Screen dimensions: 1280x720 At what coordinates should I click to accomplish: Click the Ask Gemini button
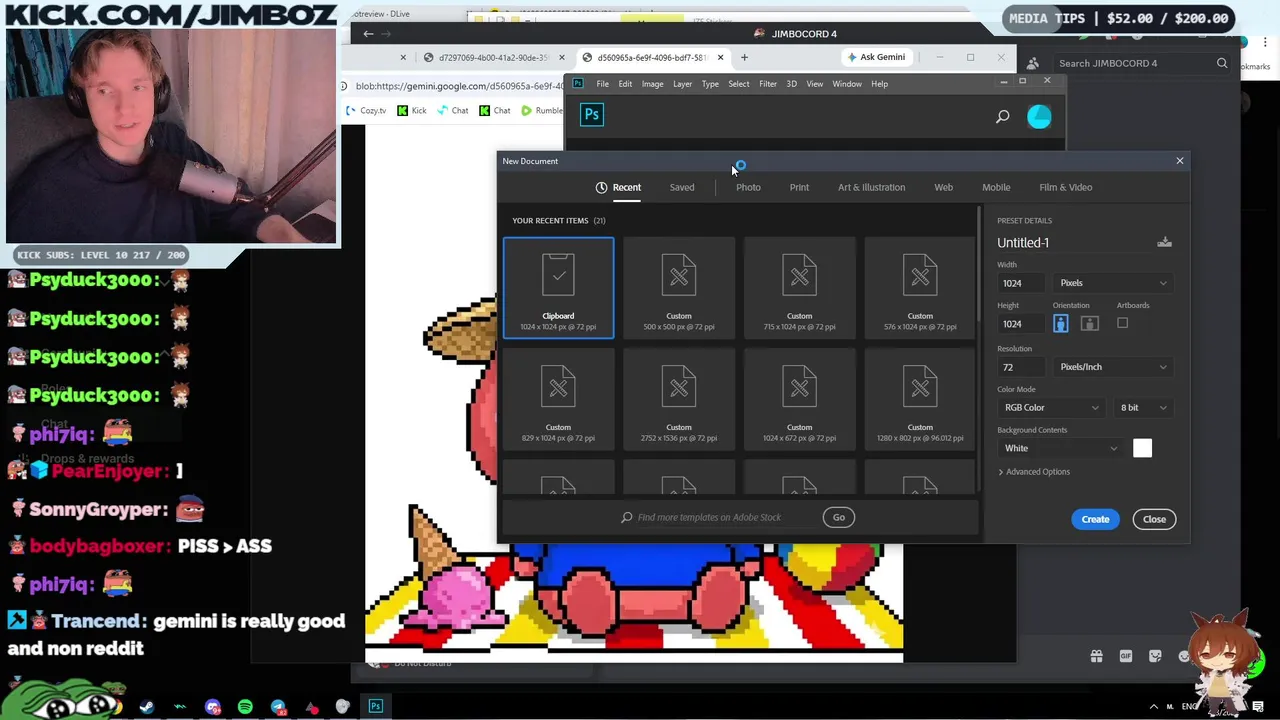875,57
